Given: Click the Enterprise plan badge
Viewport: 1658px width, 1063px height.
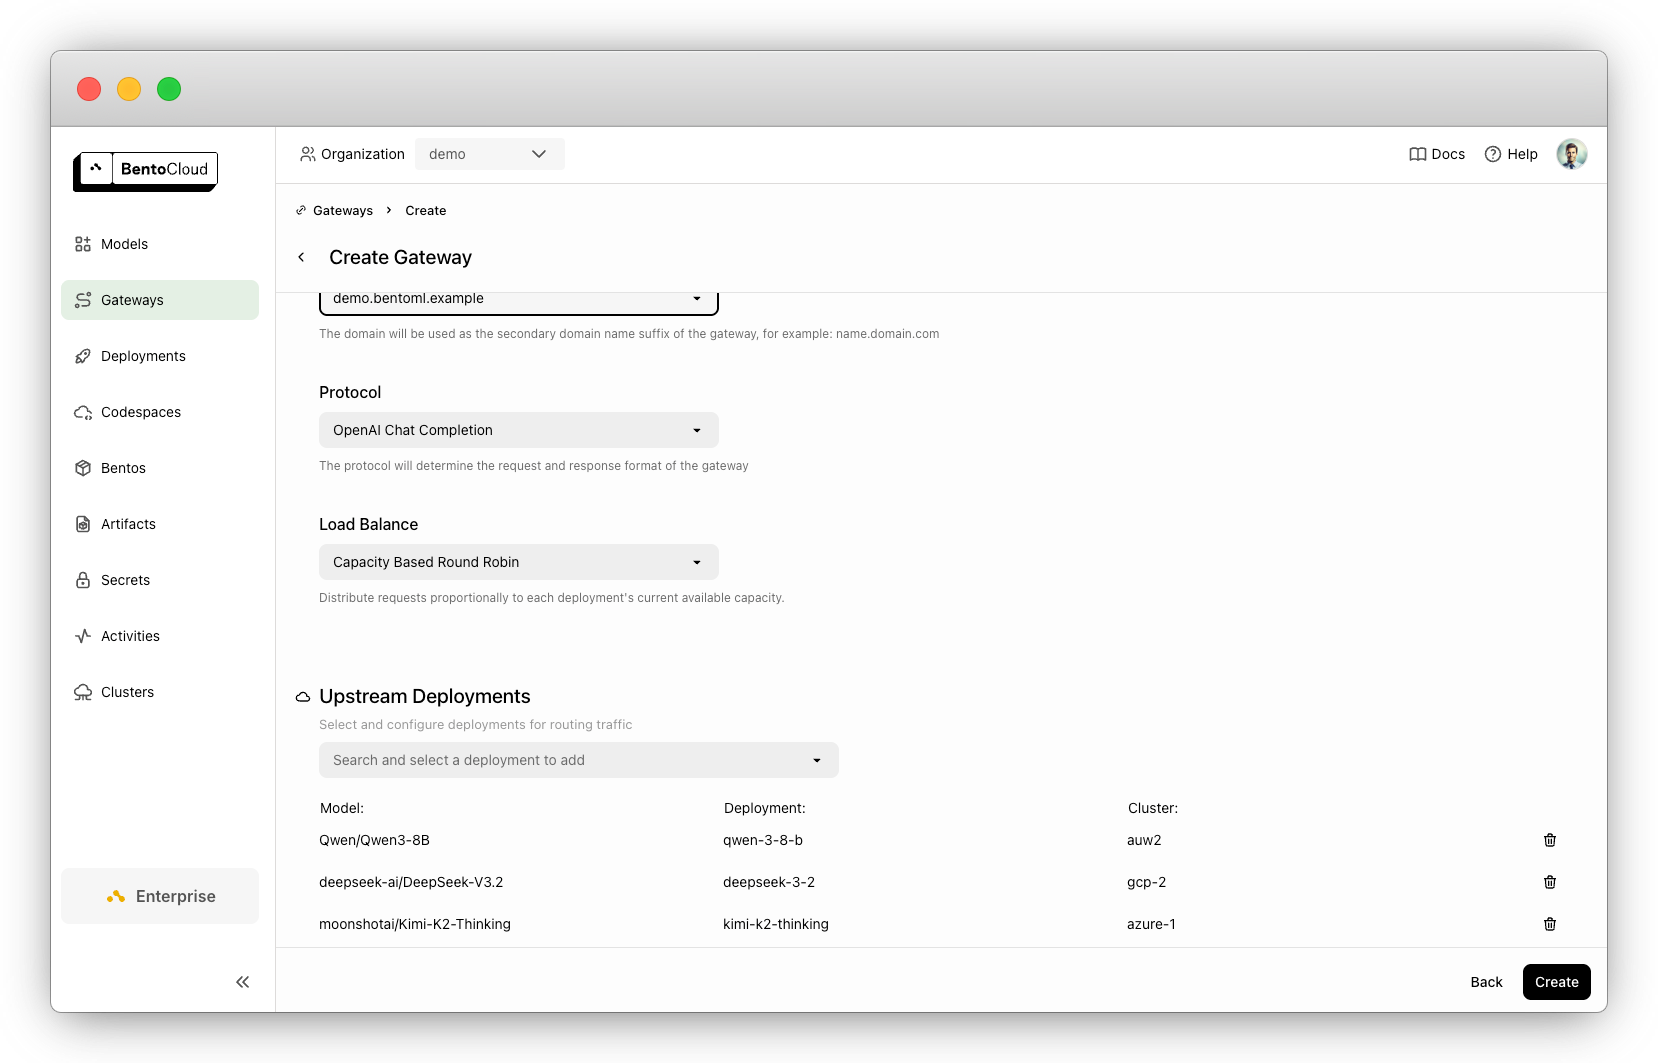Looking at the screenshot, I should point(160,896).
